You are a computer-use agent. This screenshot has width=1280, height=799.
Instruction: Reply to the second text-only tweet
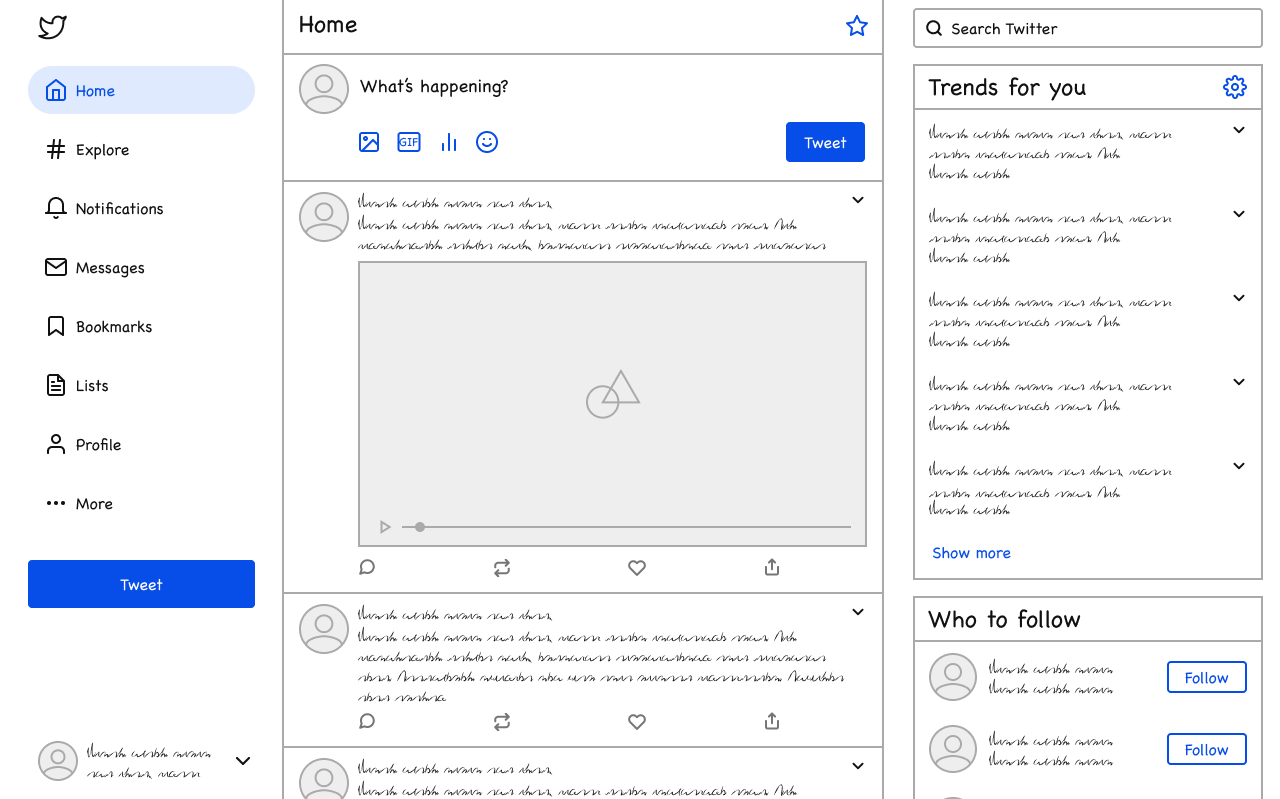click(x=367, y=721)
